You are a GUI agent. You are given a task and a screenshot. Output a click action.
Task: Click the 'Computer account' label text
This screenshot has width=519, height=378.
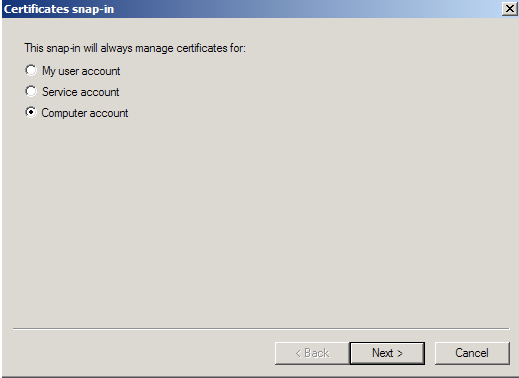coord(85,113)
